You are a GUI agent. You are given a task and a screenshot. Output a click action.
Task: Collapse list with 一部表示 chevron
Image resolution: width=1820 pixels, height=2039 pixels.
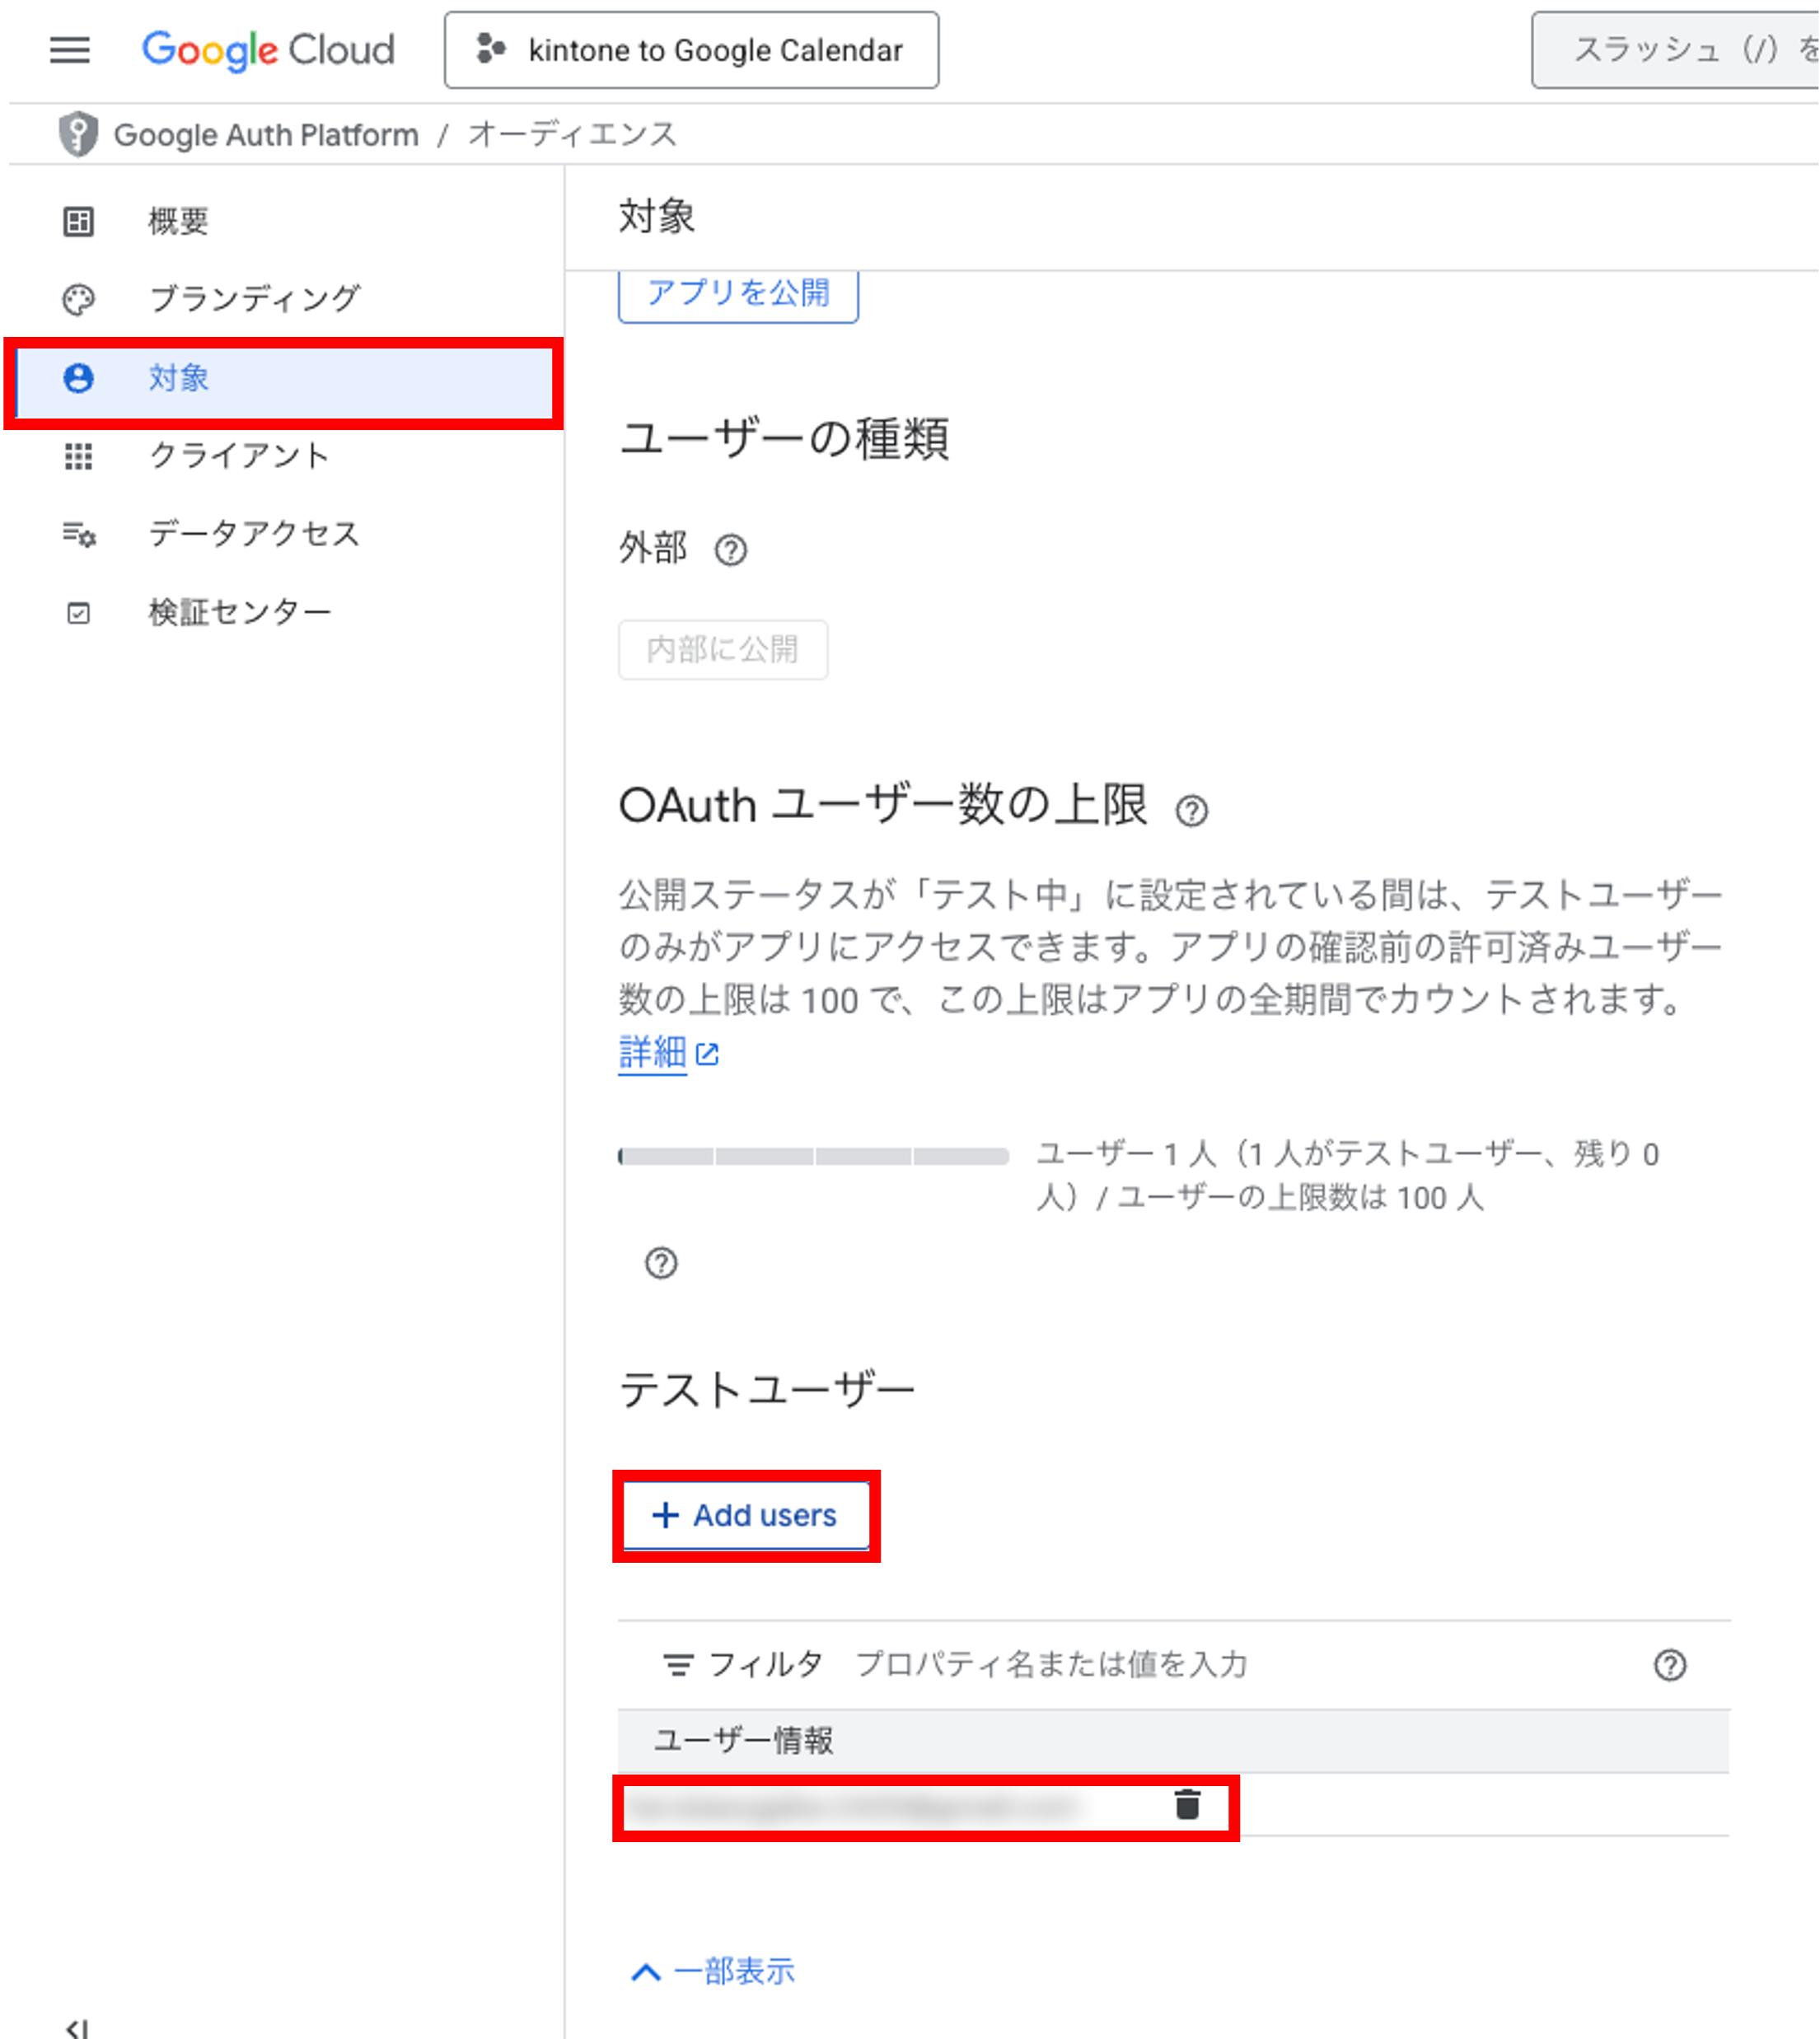(713, 1971)
